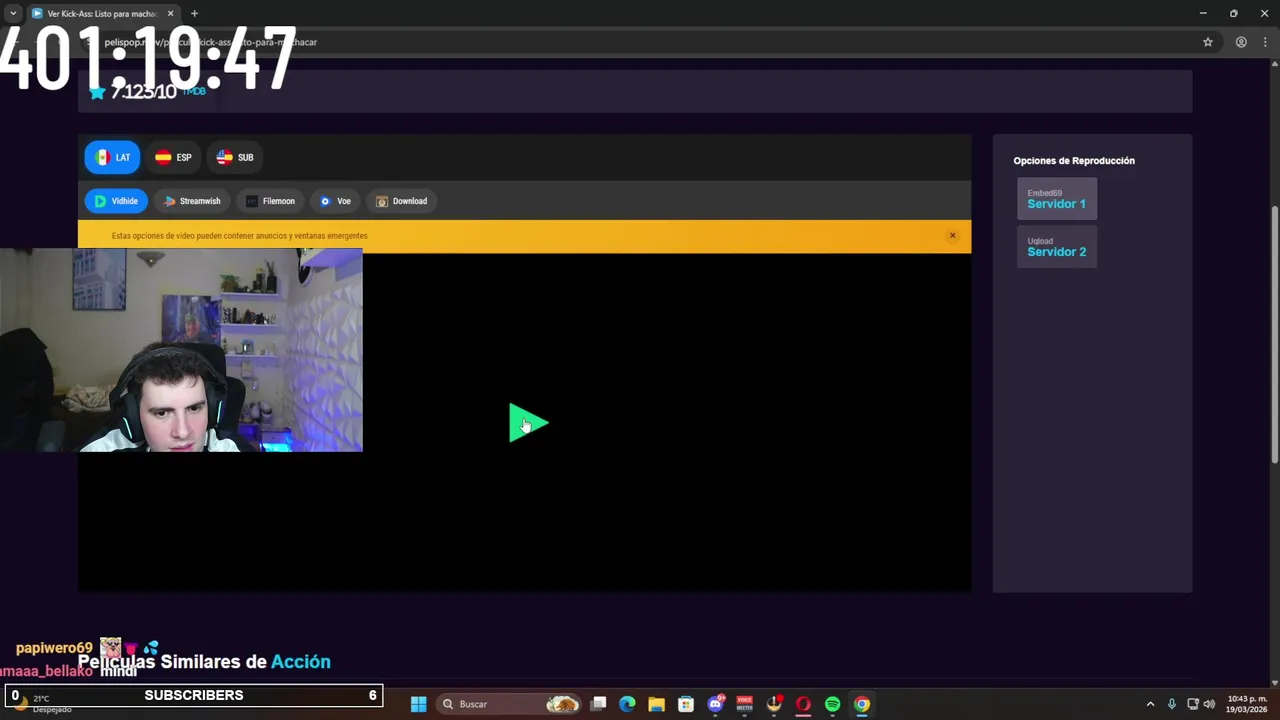Choose the Voe video server
Screen dimensions: 1280x720
click(335, 201)
